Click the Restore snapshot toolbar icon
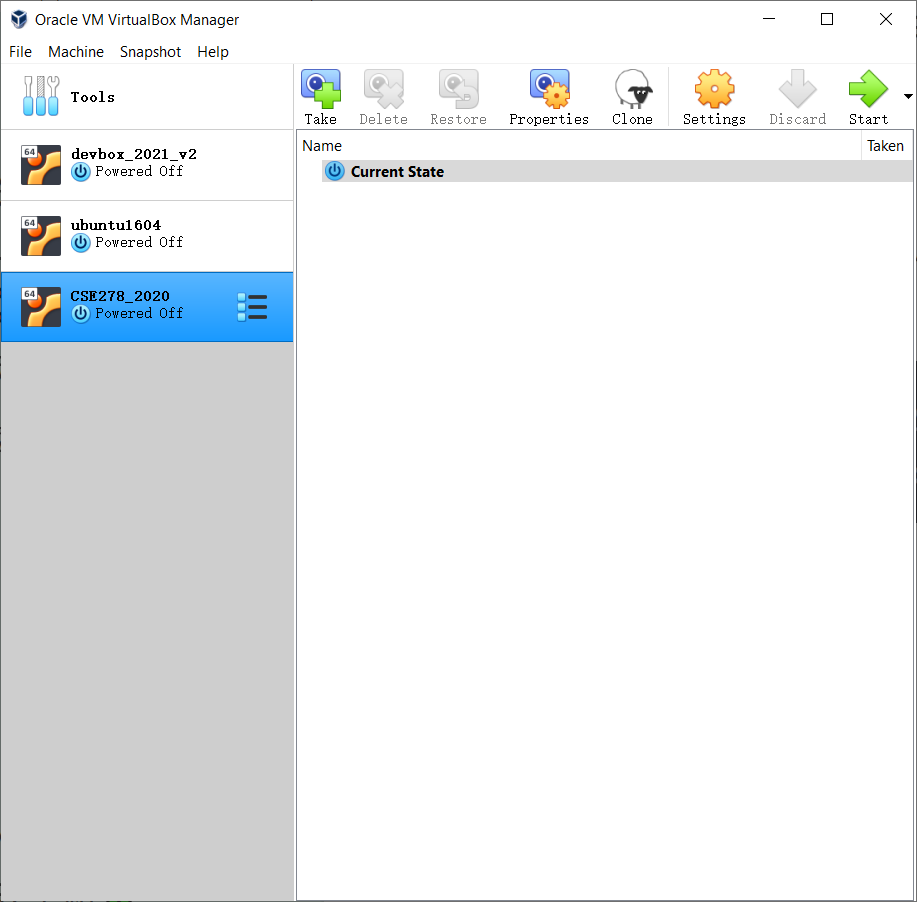917x902 pixels. click(458, 97)
